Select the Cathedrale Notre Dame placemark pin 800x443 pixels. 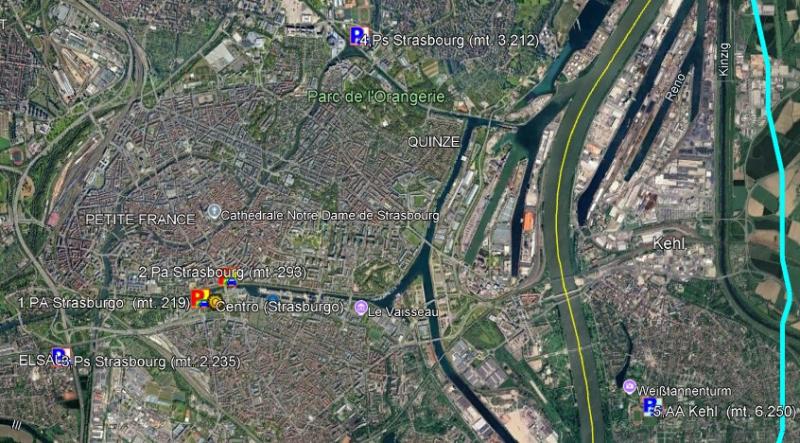click(214, 211)
